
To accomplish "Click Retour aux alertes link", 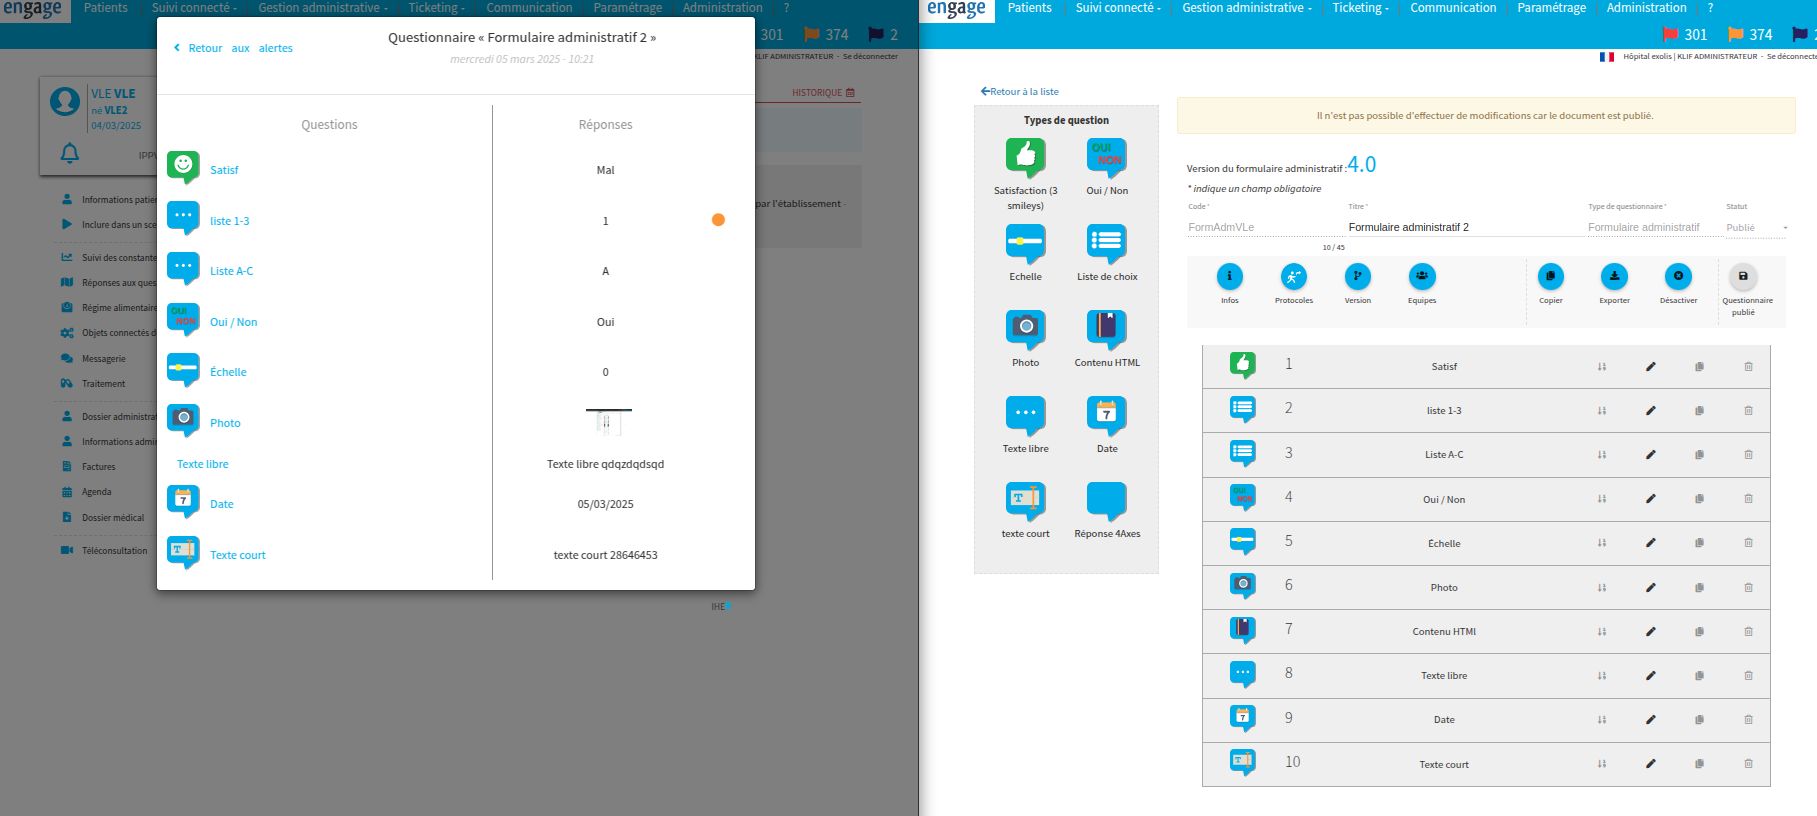I will click(234, 48).
